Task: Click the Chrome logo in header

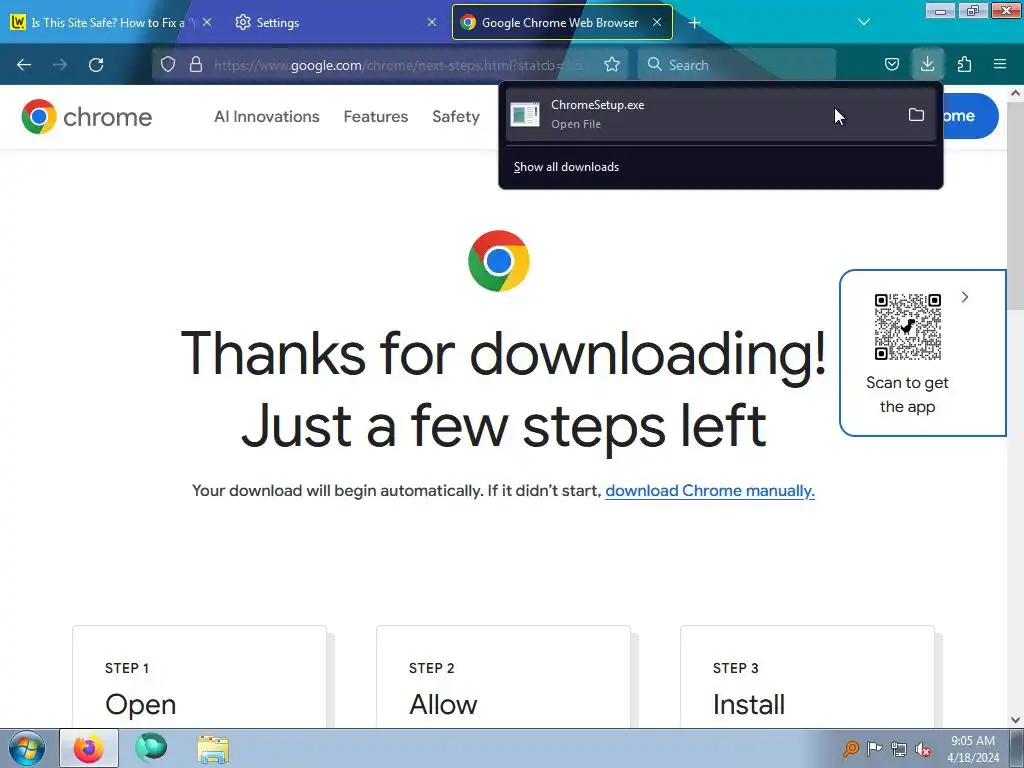Action: [x=86, y=117]
